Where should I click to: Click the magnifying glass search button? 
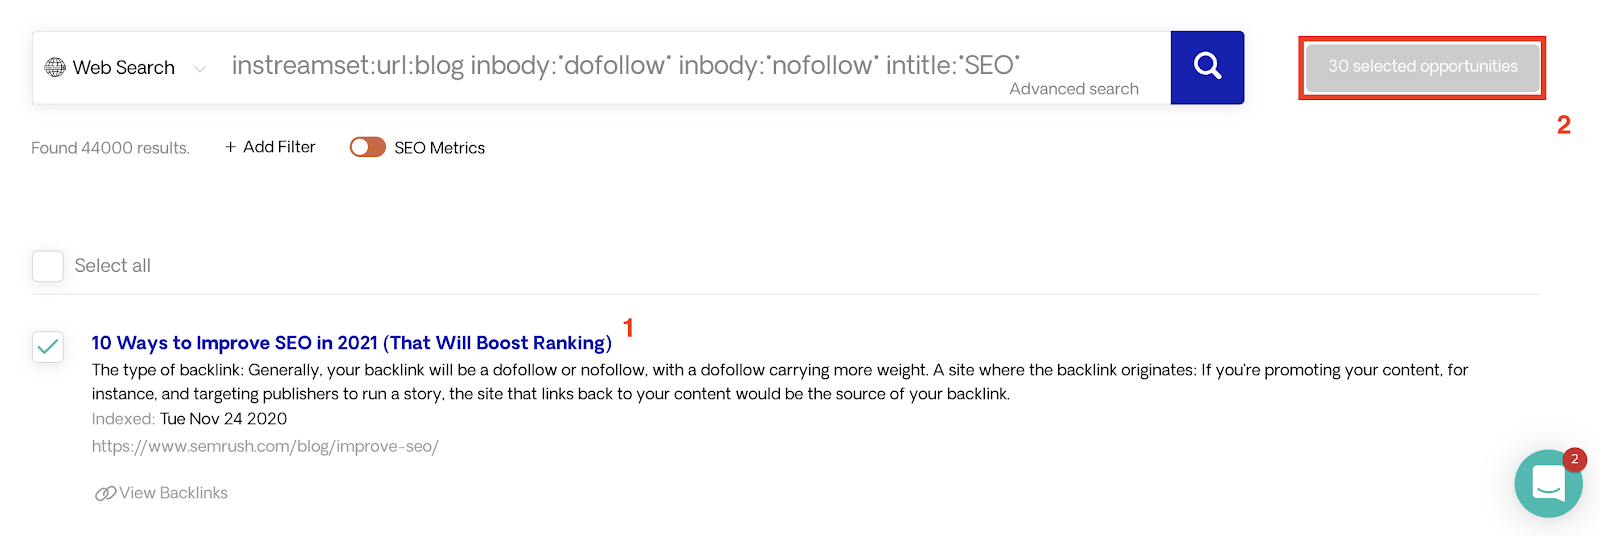click(x=1207, y=67)
